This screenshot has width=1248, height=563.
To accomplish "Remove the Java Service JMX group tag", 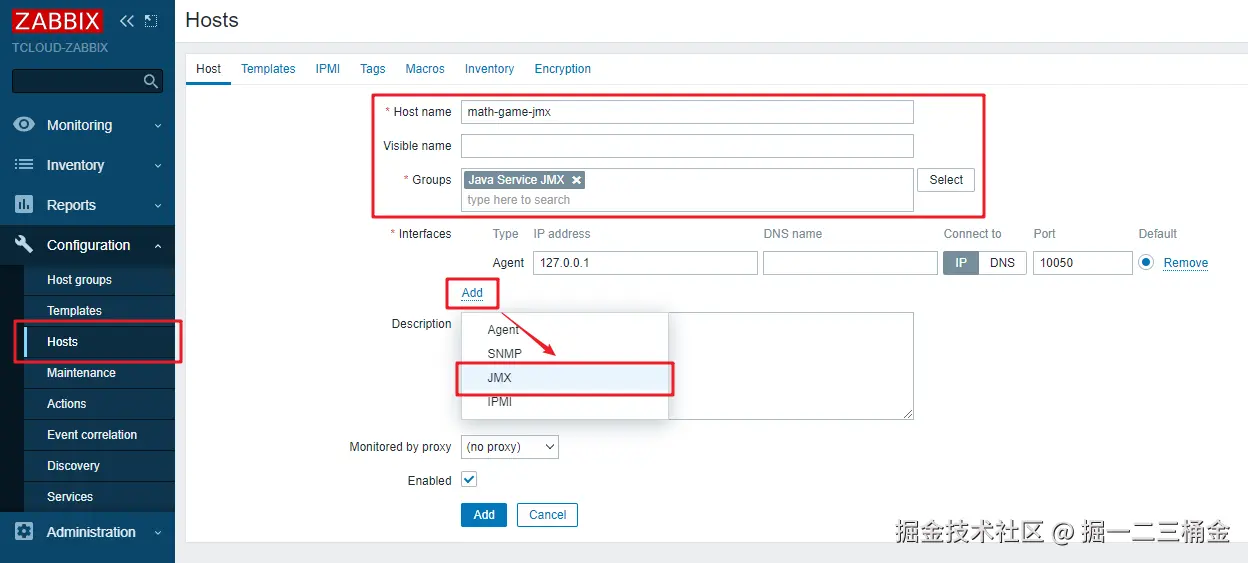I will (576, 180).
